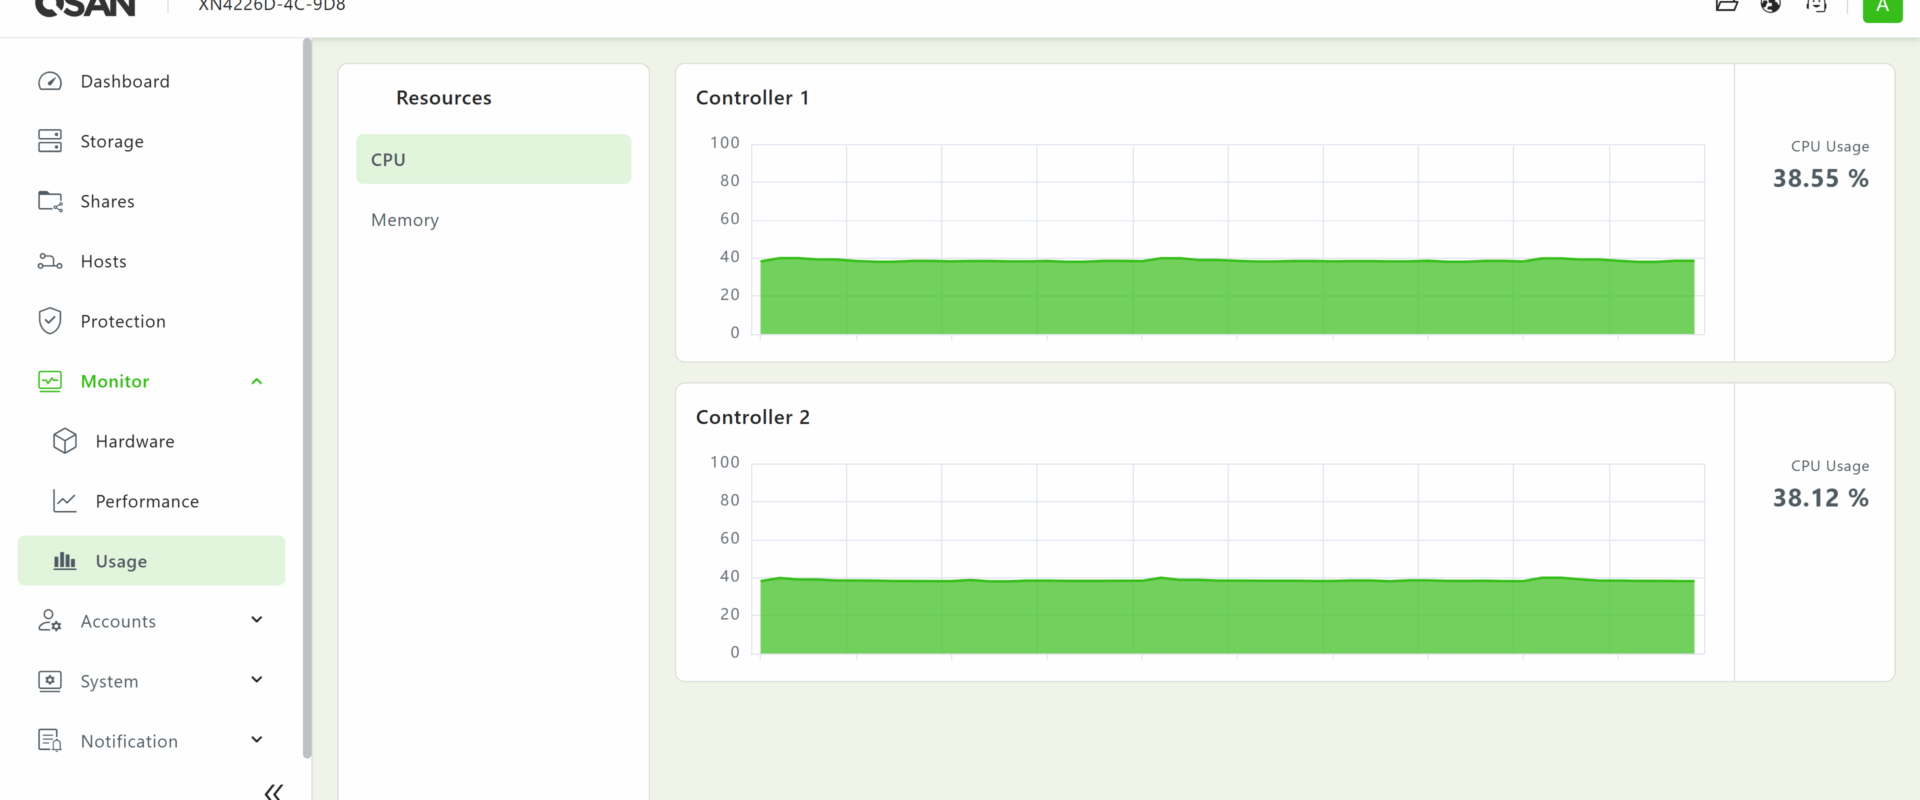The height and width of the screenshot is (800, 1920).
Task: Open the globe language icon in header
Action: point(1771,6)
